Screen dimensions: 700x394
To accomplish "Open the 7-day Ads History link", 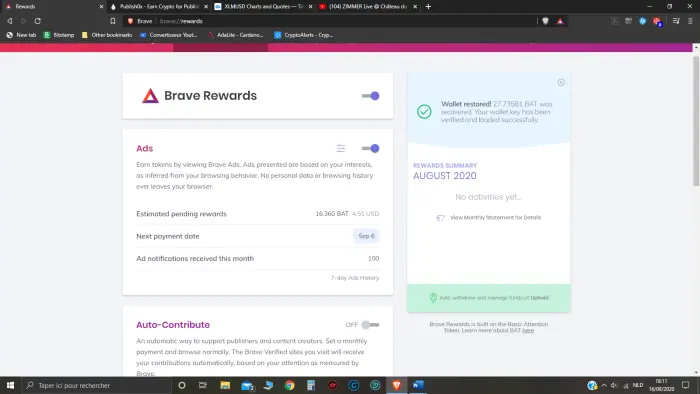I will [x=355, y=278].
